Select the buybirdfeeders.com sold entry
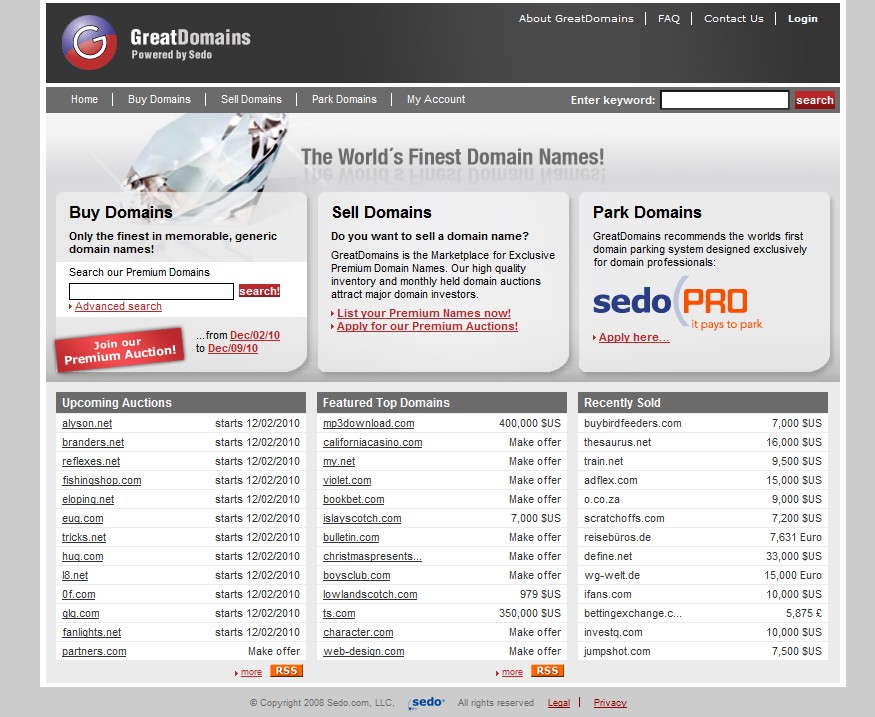The image size is (875, 717). [x=633, y=424]
